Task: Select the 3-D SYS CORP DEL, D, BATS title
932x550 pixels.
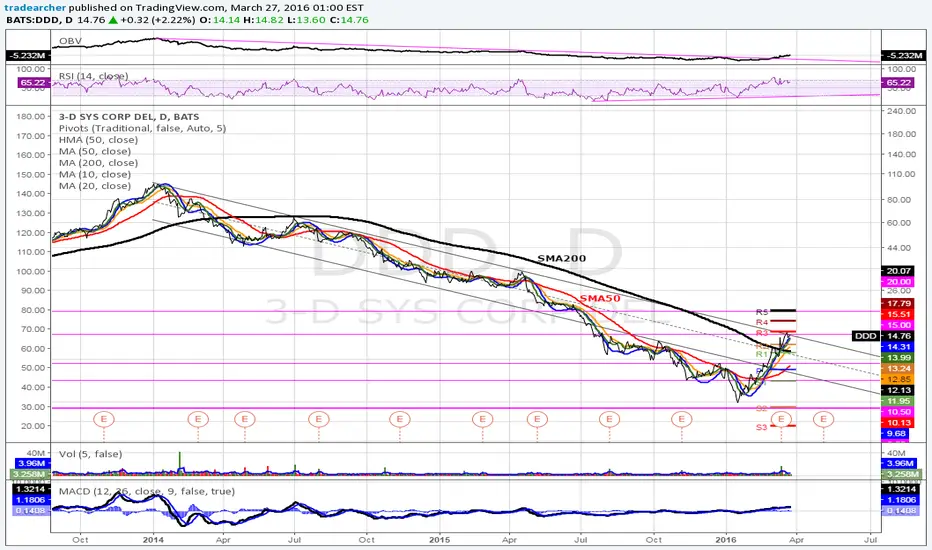Action: click(x=129, y=117)
